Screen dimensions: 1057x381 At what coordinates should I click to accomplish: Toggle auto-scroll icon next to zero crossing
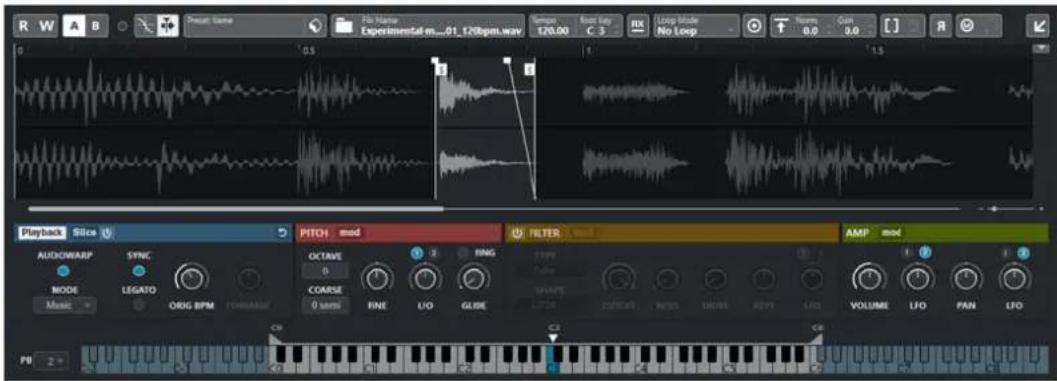[167, 26]
